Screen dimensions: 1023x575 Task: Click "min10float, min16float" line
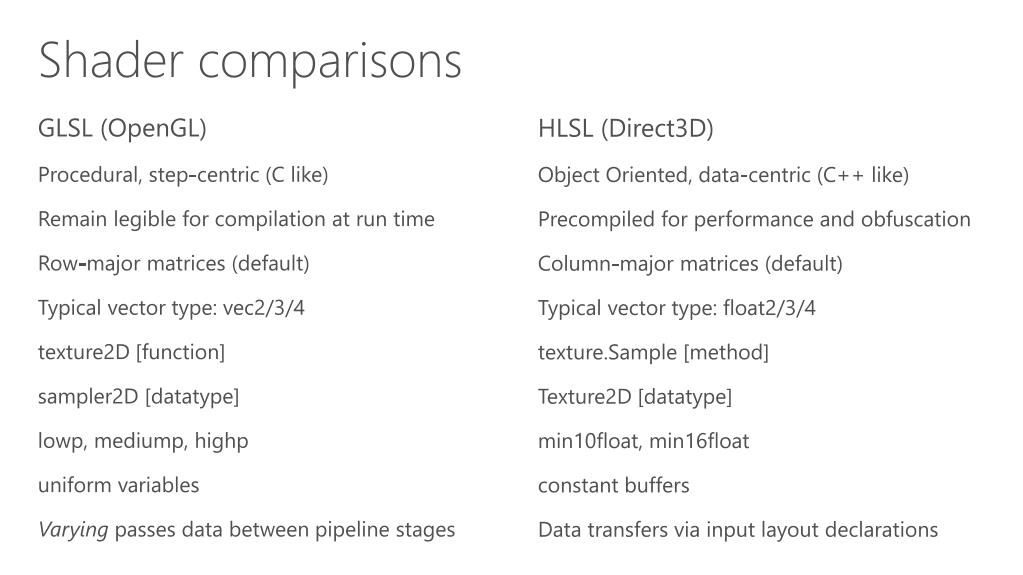pos(643,441)
